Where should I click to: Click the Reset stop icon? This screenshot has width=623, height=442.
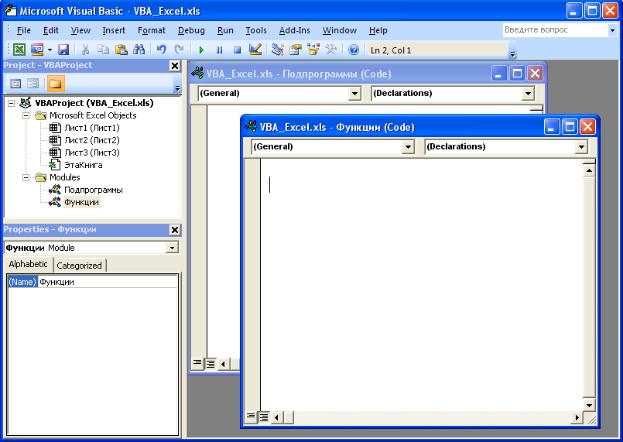(237, 50)
